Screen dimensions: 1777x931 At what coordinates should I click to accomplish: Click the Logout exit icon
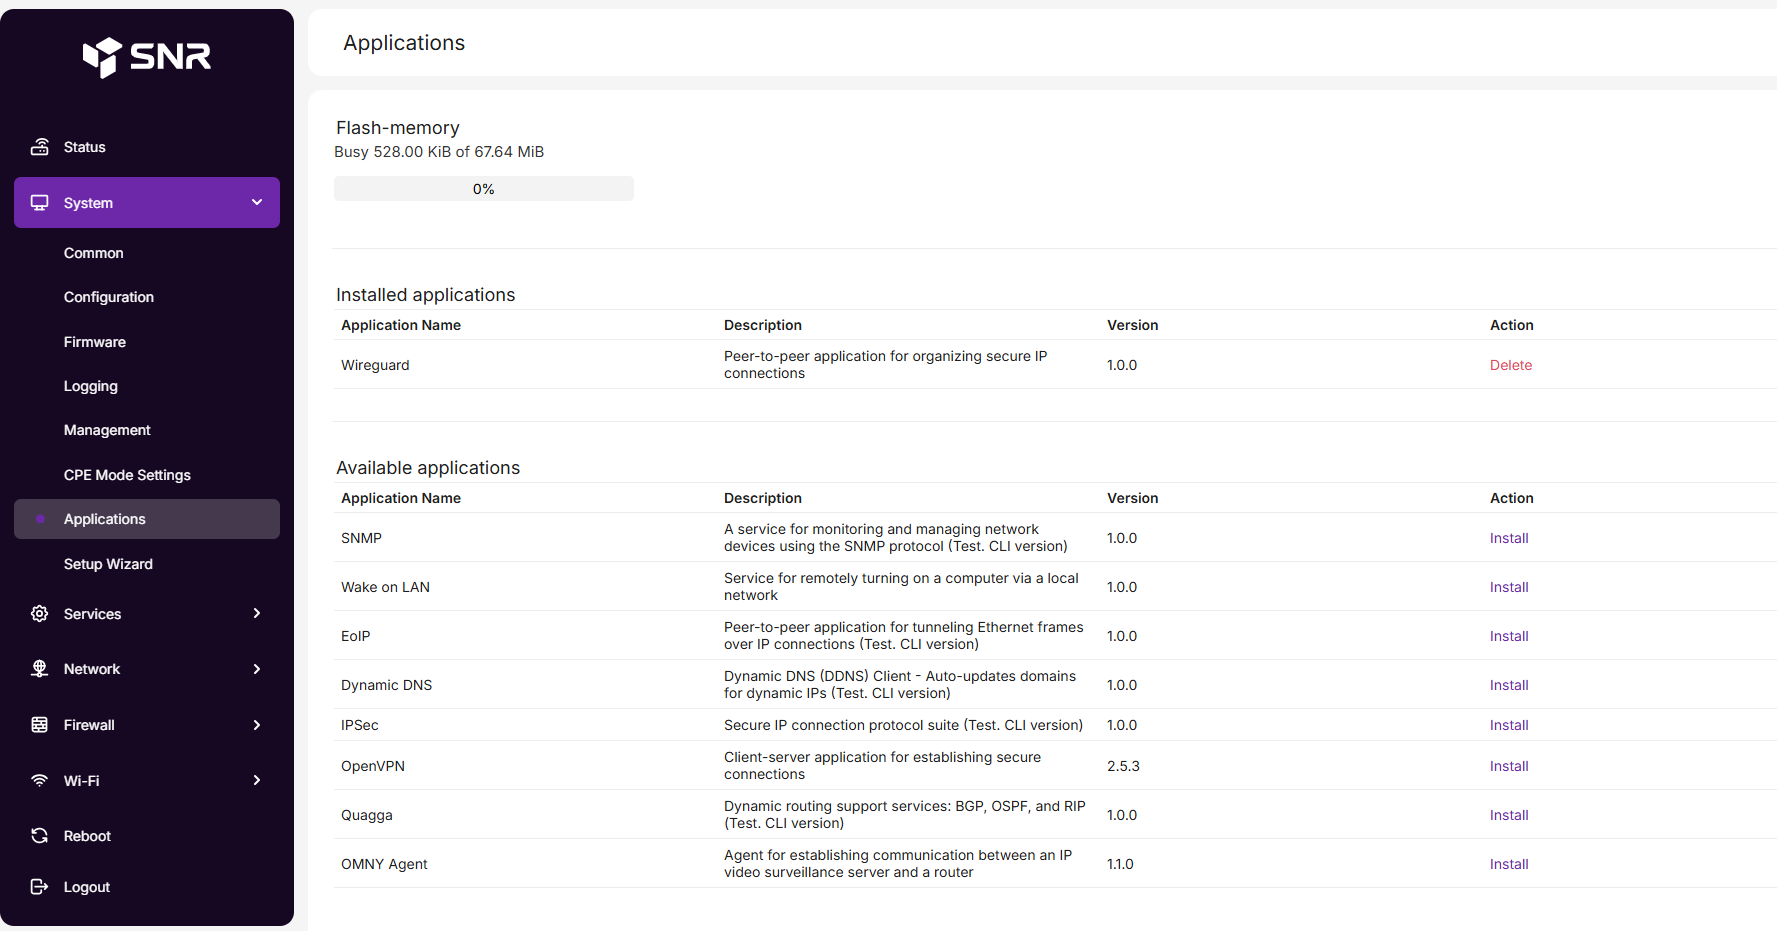(40, 887)
